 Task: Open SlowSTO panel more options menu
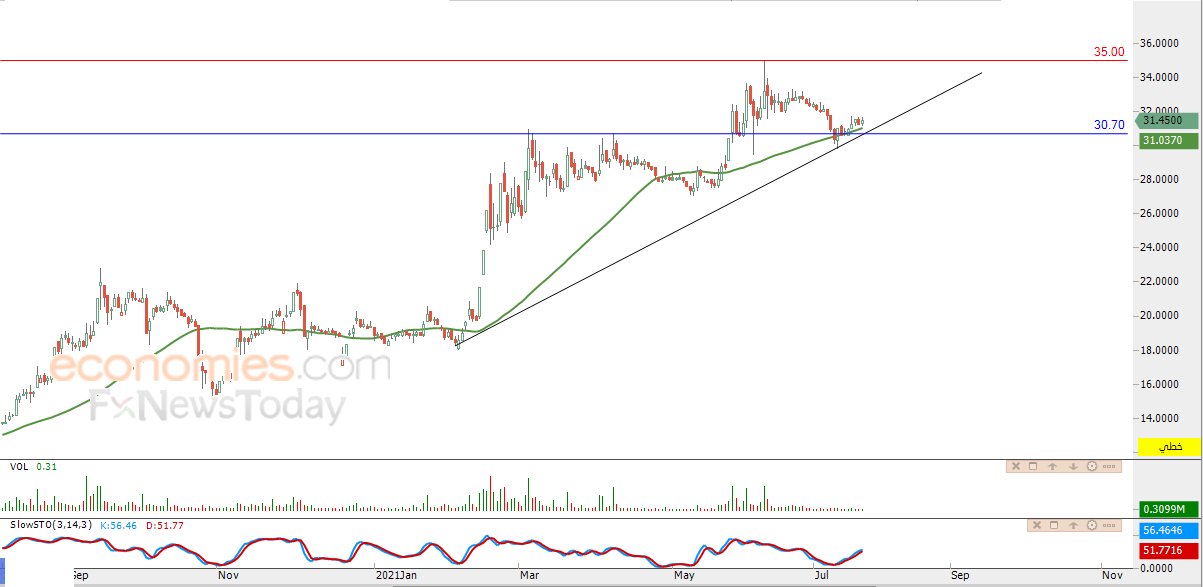[1109, 525]
